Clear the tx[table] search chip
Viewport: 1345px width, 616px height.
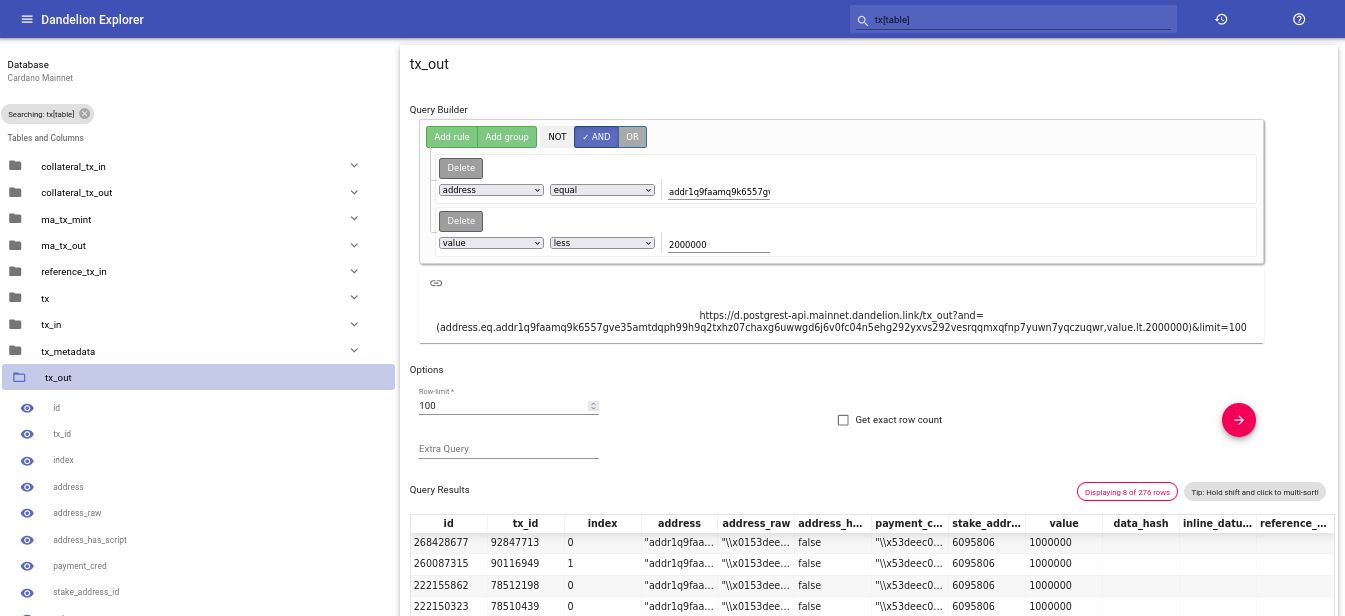tap(84, 114)
